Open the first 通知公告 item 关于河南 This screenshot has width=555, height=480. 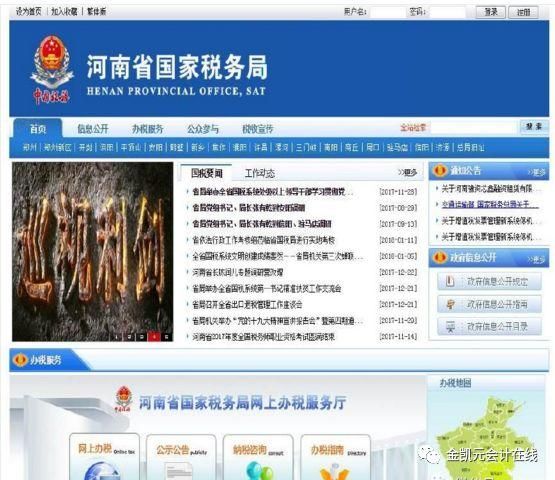tap(491, 189)
